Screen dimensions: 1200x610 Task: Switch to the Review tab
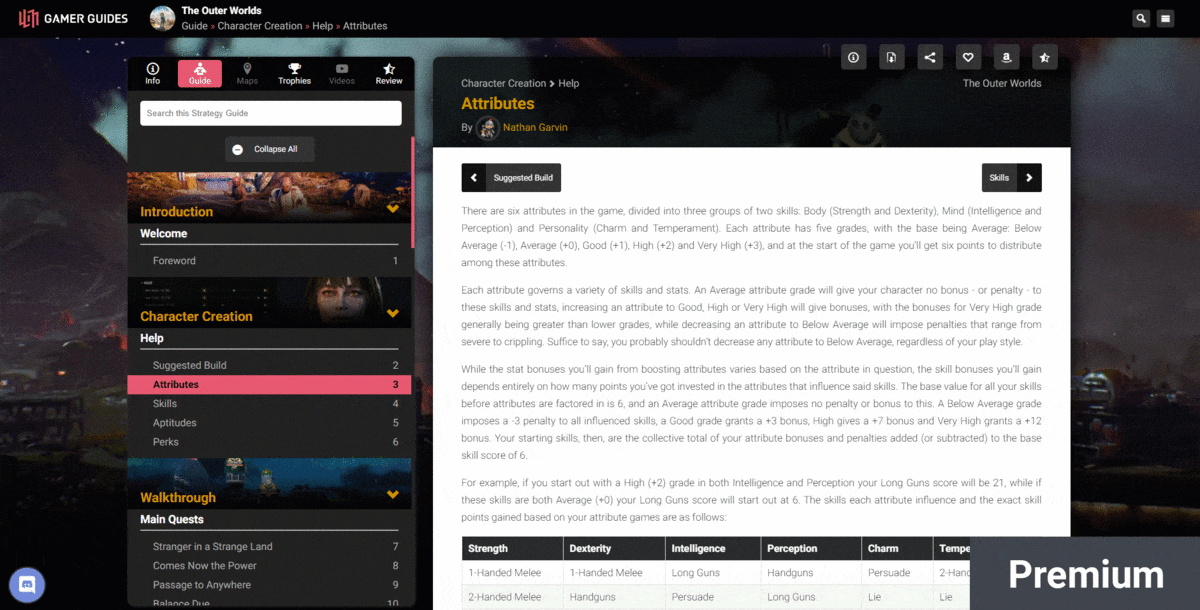coord(389,74)
